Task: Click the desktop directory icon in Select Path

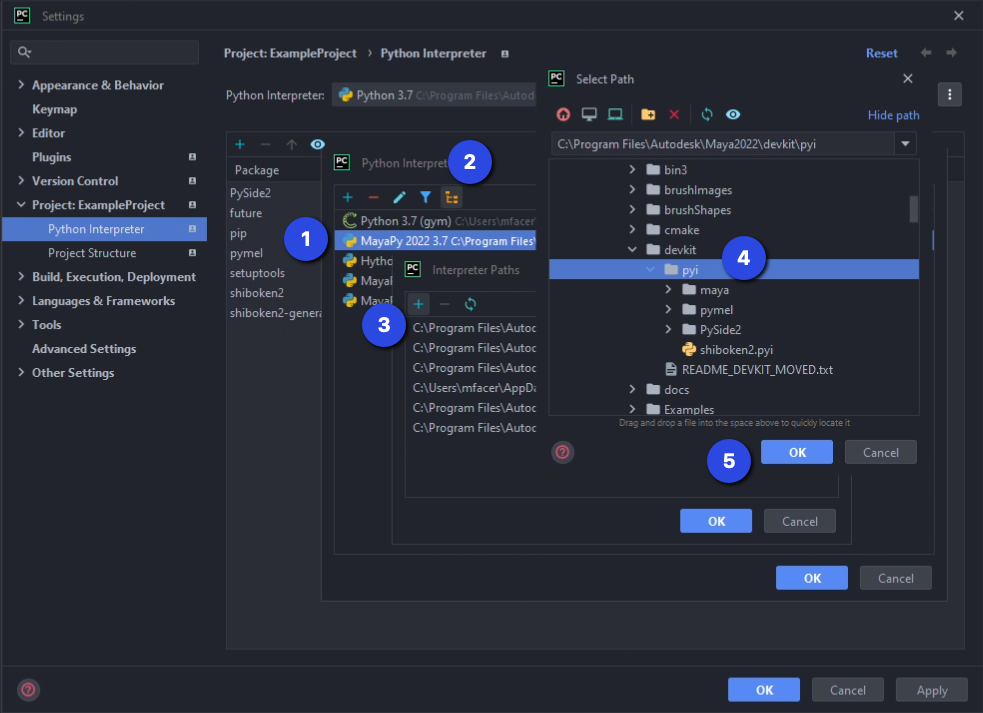Action: coord(589,115)
